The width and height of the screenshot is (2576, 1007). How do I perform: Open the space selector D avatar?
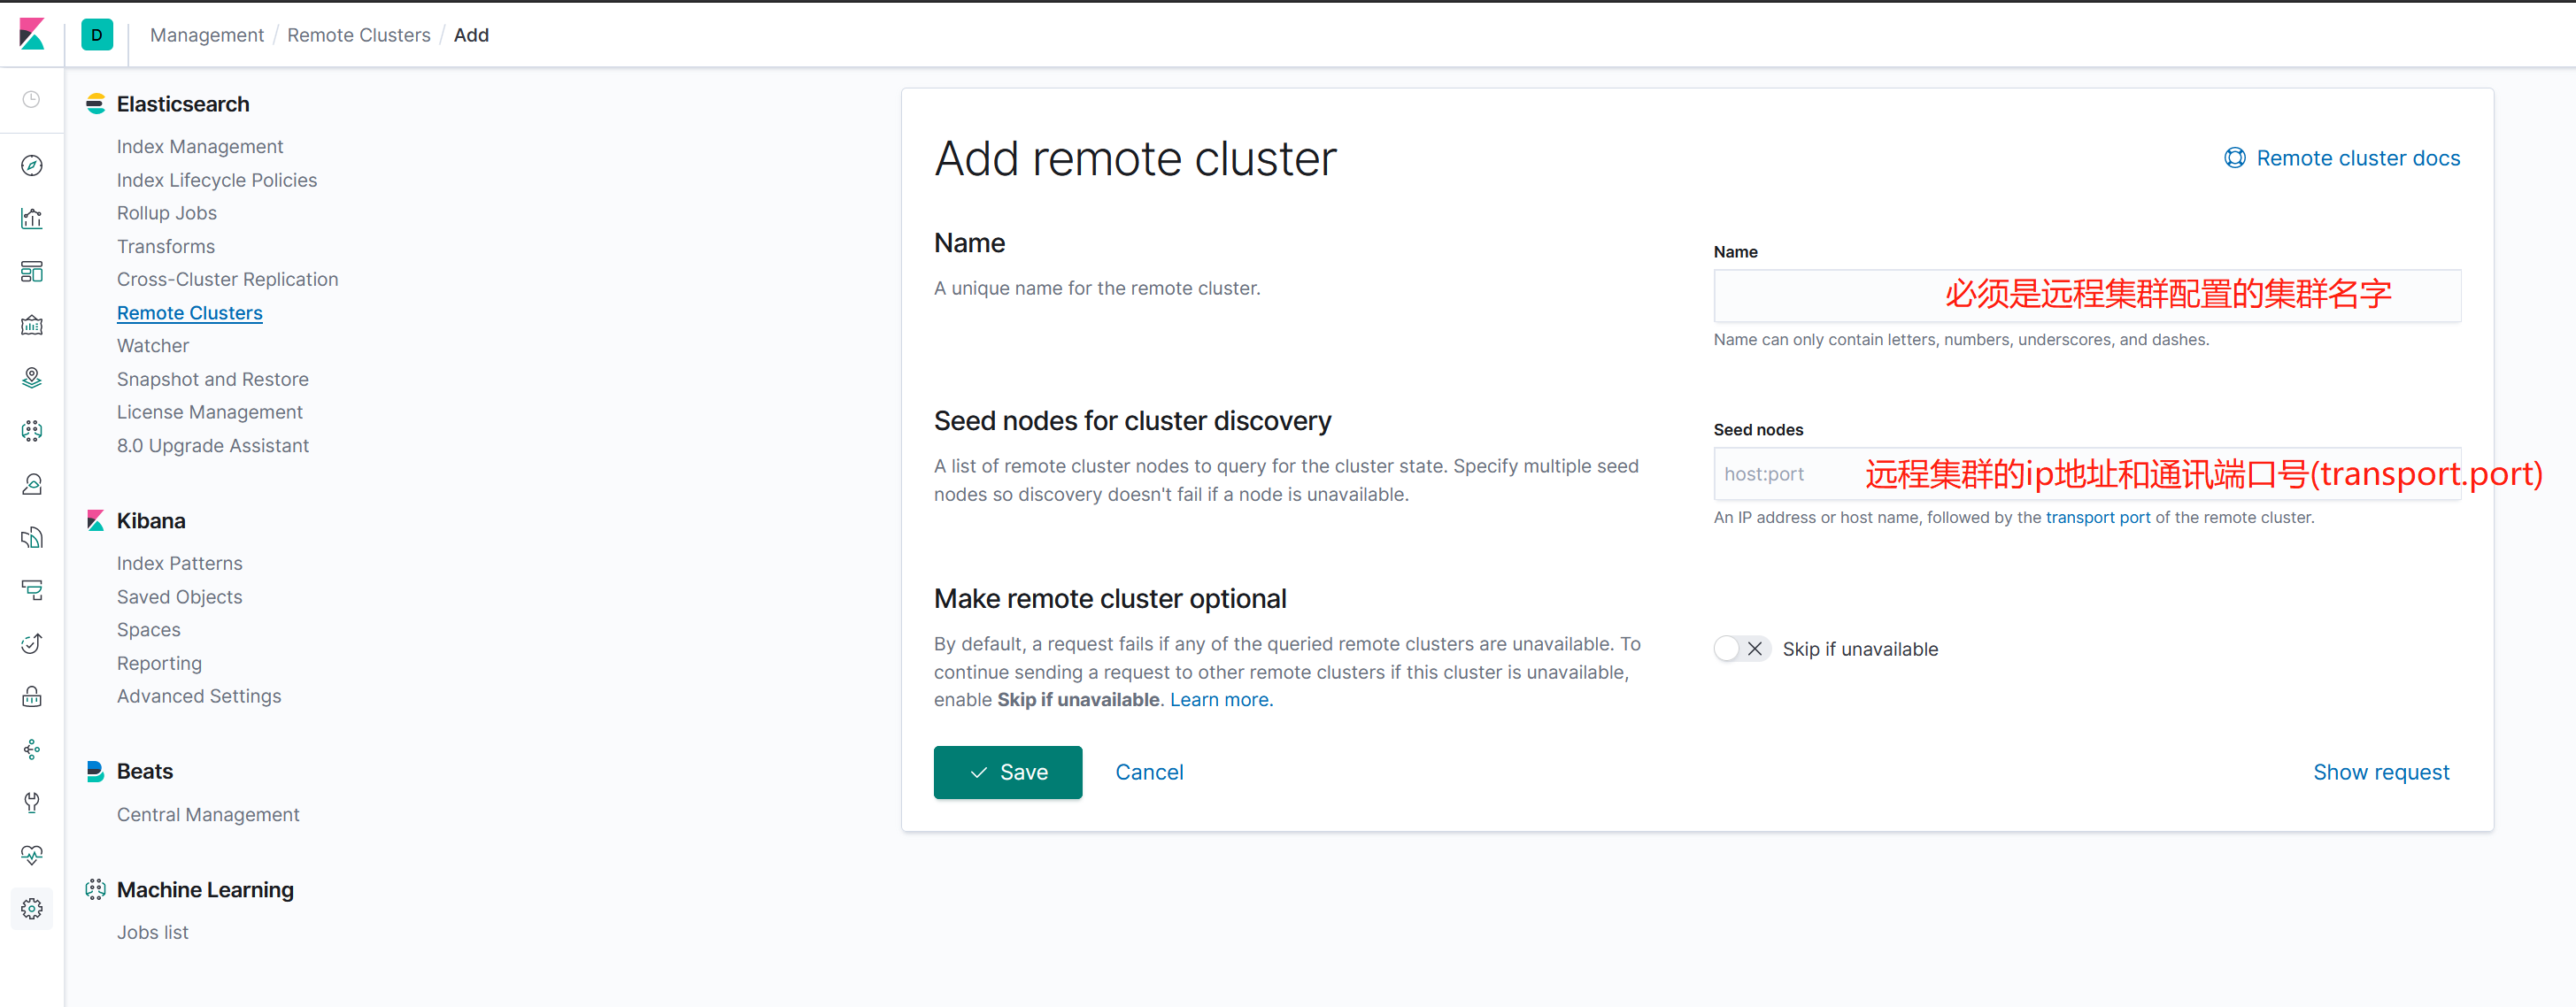pyautogui.click(x=97, y=35)
